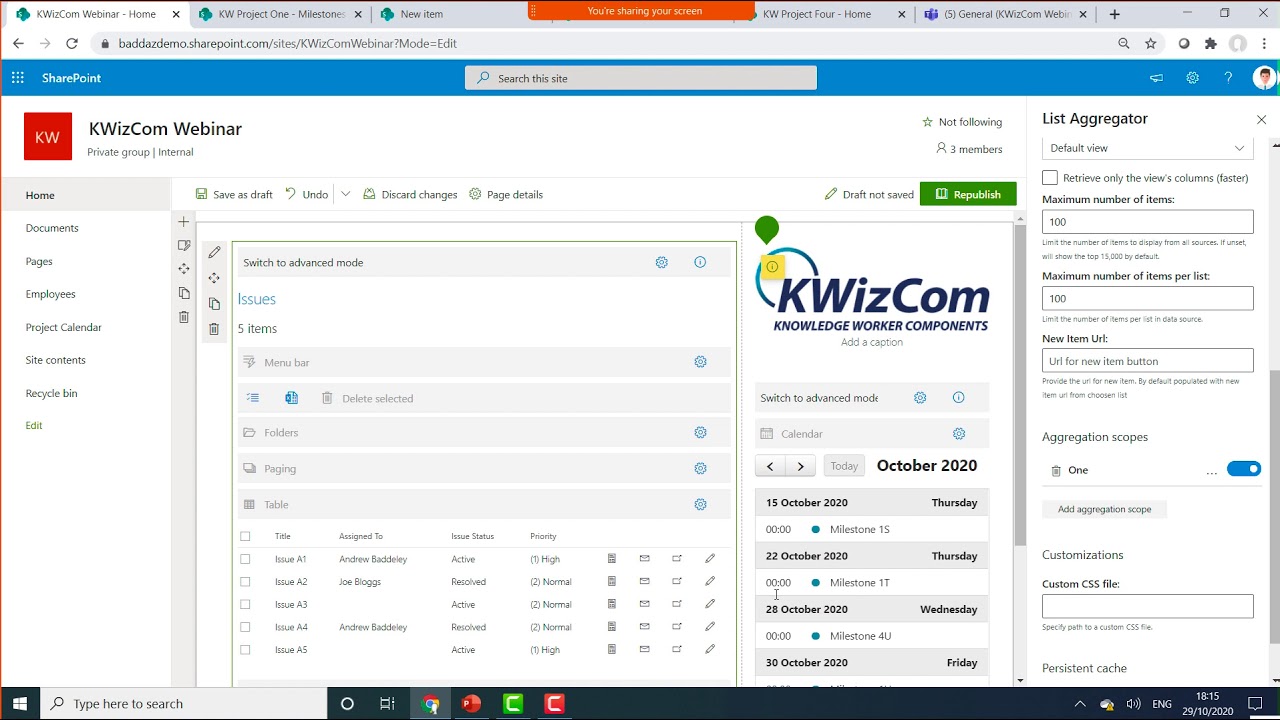Select the move web part icon
The height and width of the screenshot is (720, 1280).
(214, 278)
